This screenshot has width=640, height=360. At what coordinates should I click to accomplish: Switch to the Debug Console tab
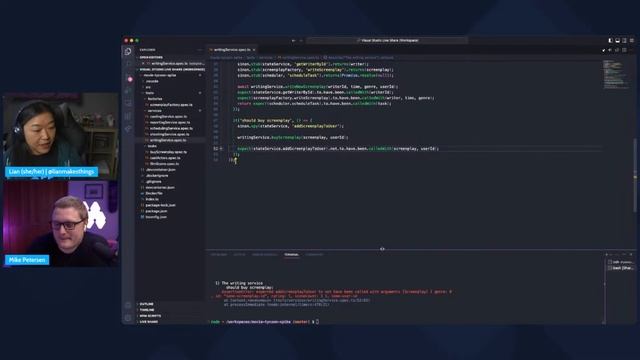[264, 255]
